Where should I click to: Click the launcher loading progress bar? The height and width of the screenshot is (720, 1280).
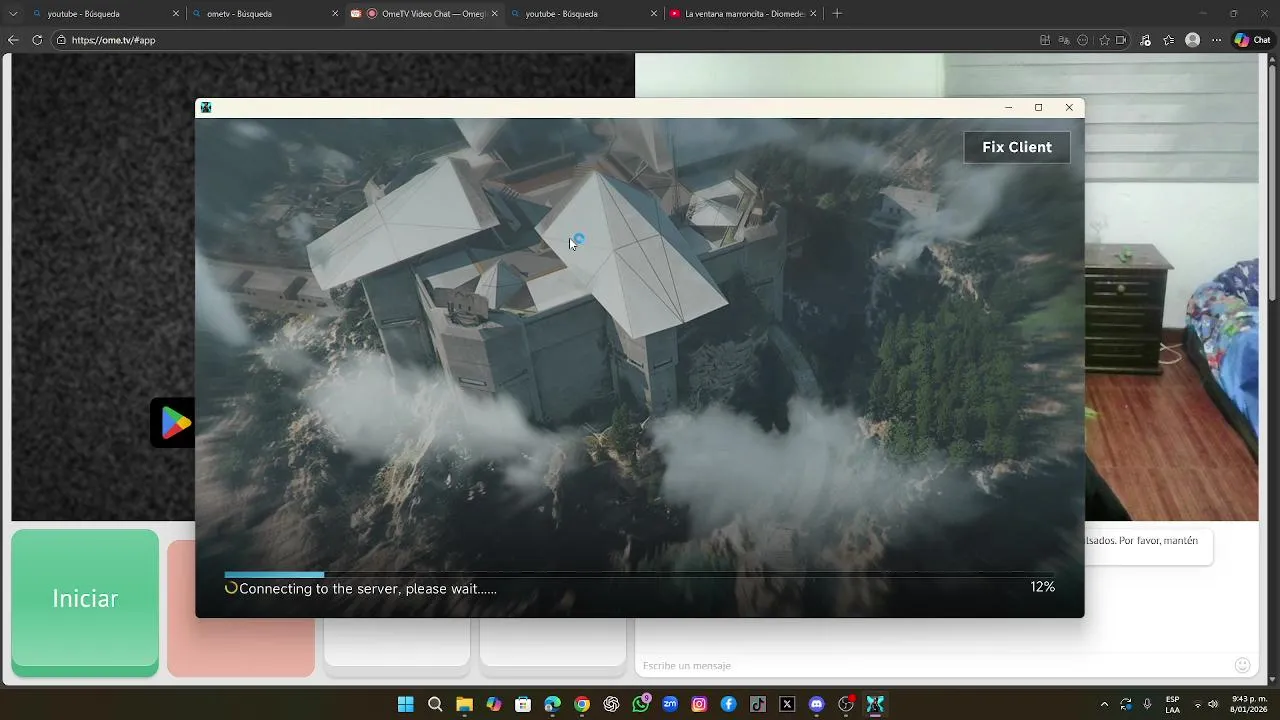click(640, 575)
